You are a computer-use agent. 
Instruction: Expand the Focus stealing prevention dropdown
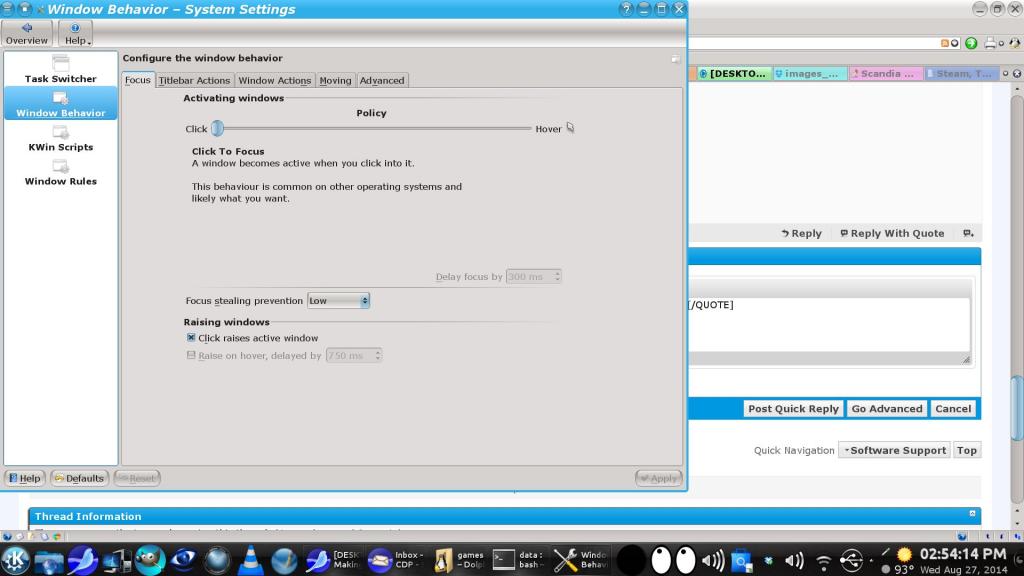pos(338,300)
